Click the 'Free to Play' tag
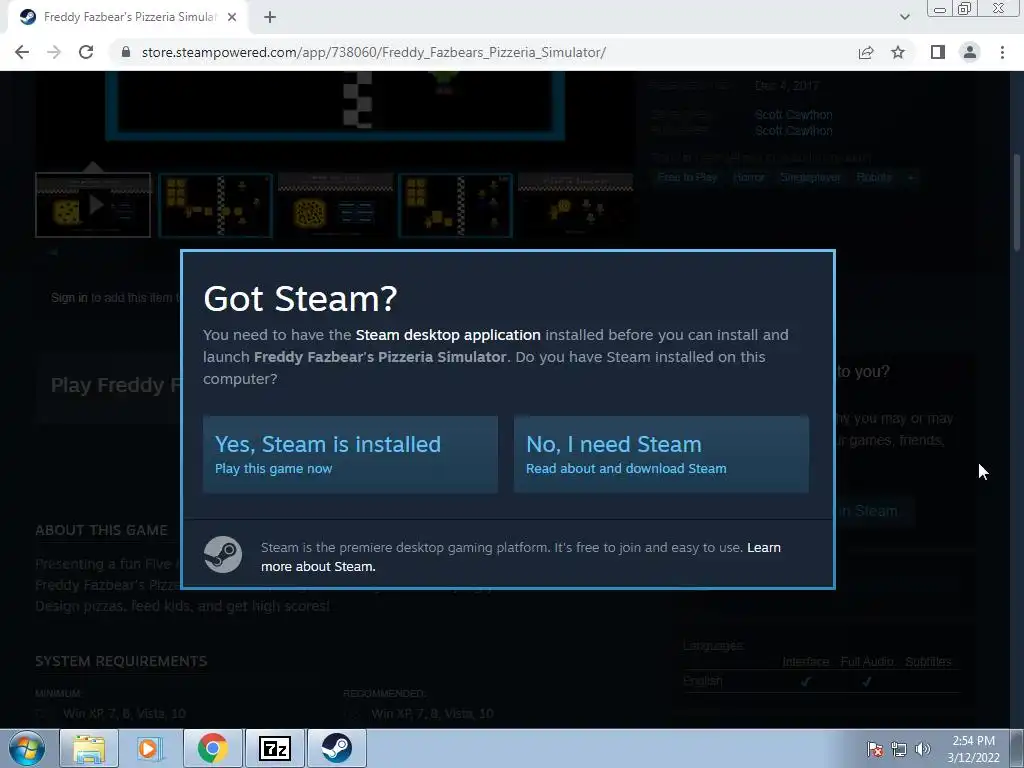Screen dimensions: 1024x768 687,177
